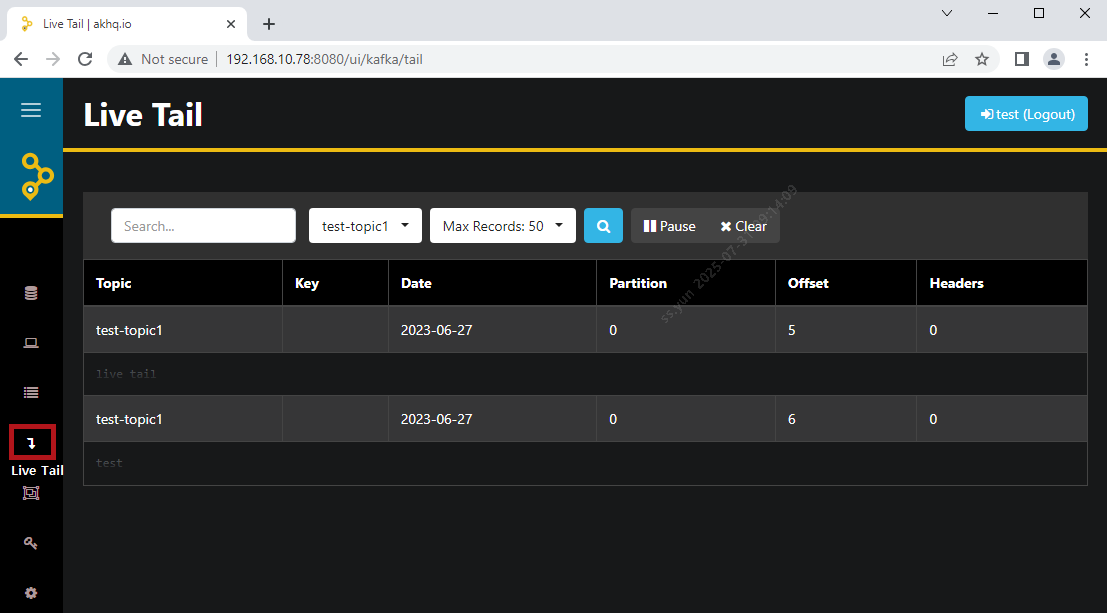Image resolution: width=1107 pixels, height=613 pixels.
Task: Click the Live Tail arrow icon
Action: 31,442
